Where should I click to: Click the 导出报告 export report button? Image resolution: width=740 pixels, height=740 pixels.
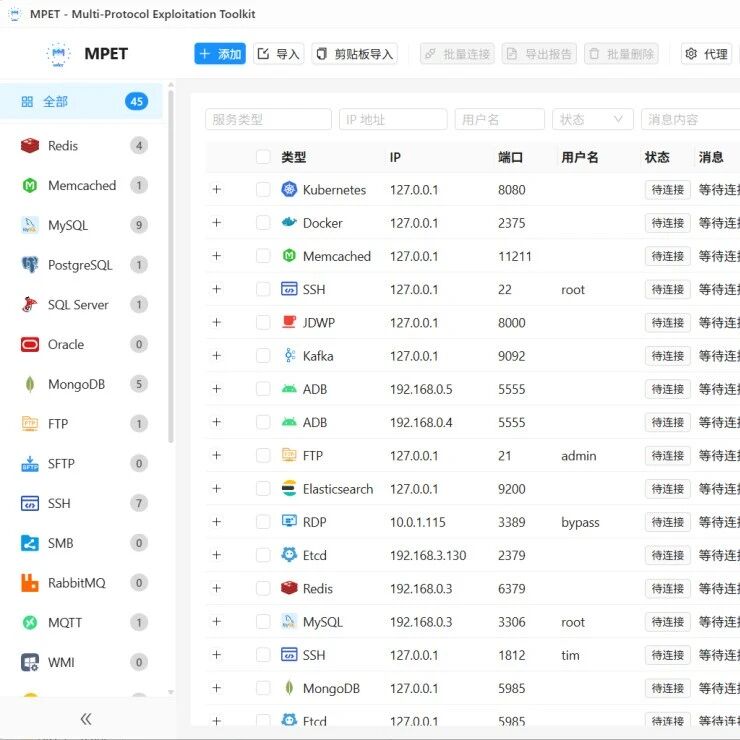pos(539,54)
